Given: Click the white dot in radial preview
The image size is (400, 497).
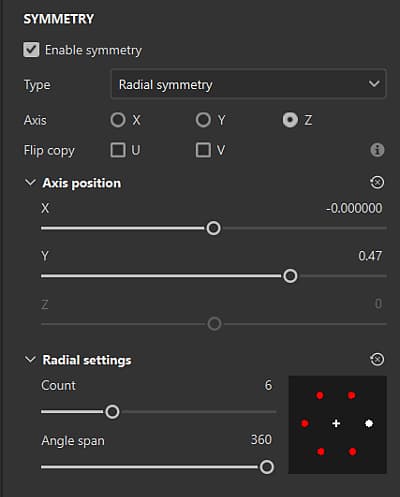Looking at the screenshot, I should point(369,423).
